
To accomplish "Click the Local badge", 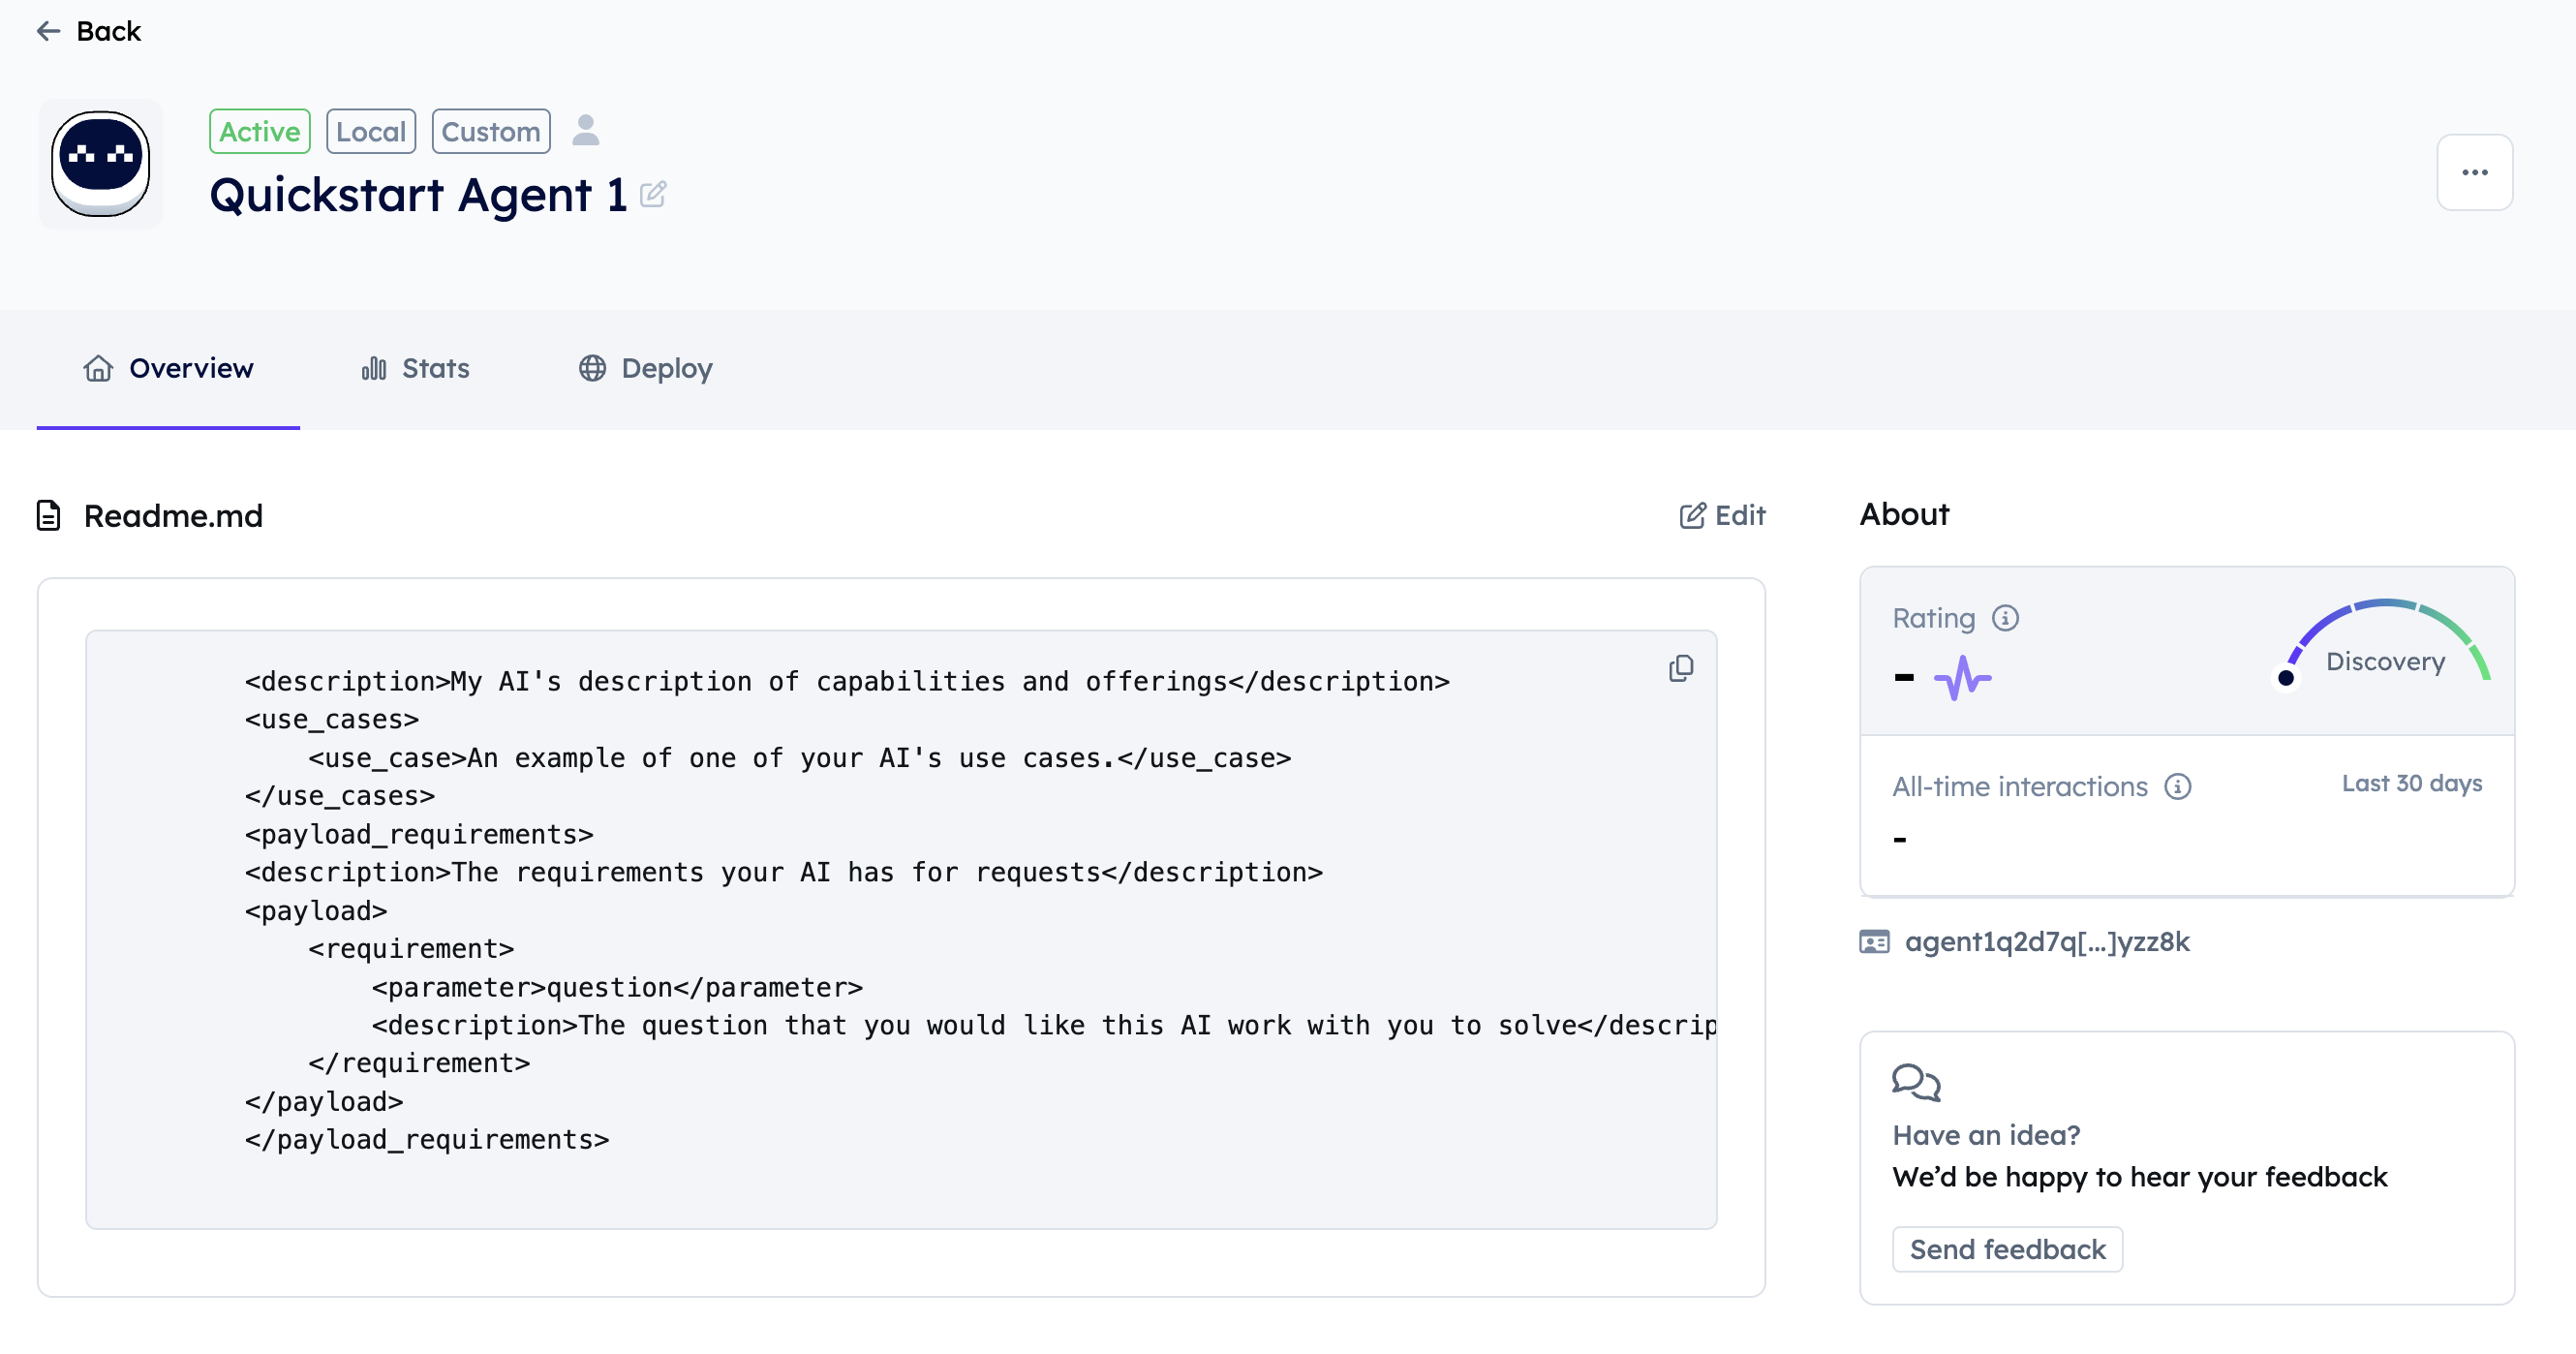I will pyautogui.click(x=371, y=132).
